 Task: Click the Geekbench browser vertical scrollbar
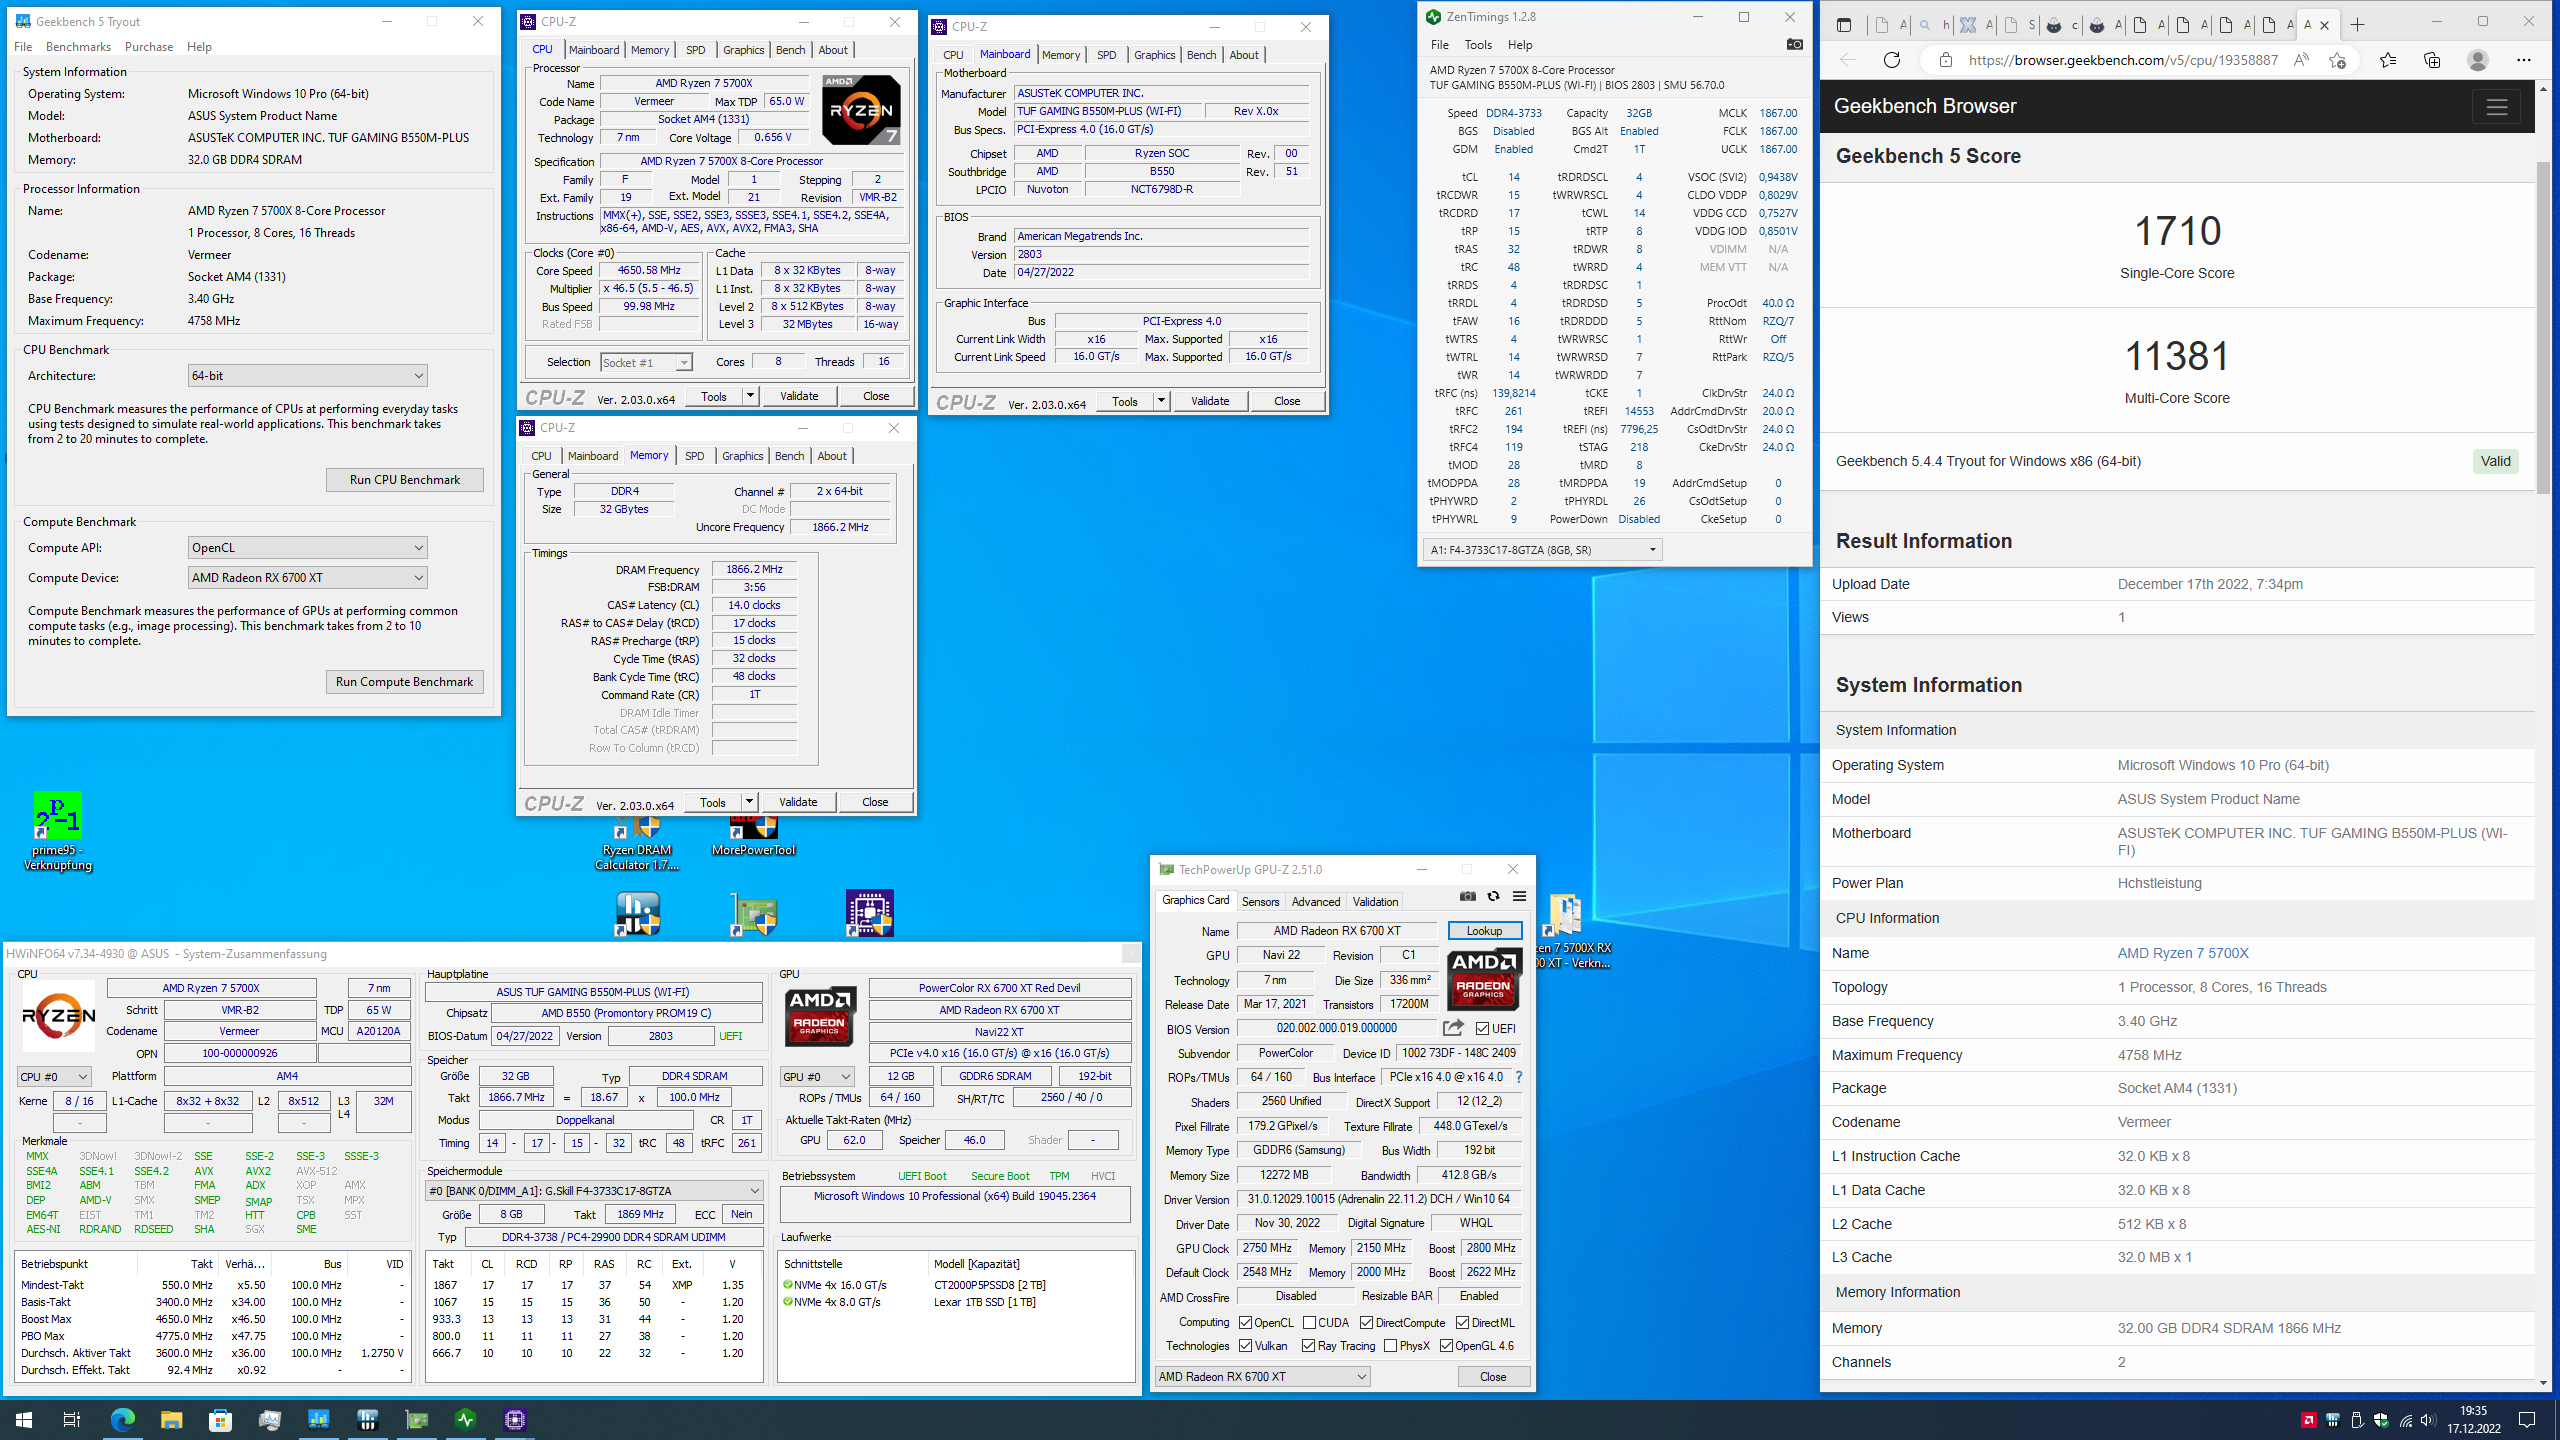pyautogui.click(x=2543, y=330)
